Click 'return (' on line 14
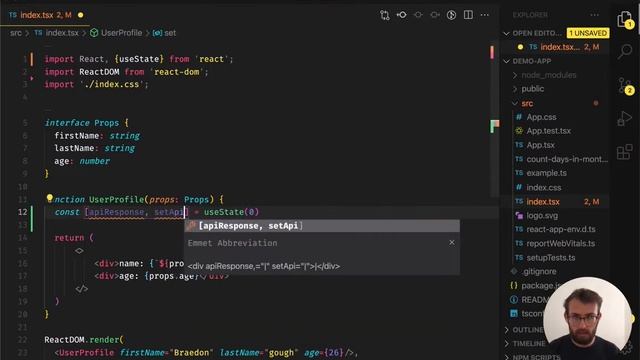The width and height of the screenshot is (640, 360). (74, 238)
